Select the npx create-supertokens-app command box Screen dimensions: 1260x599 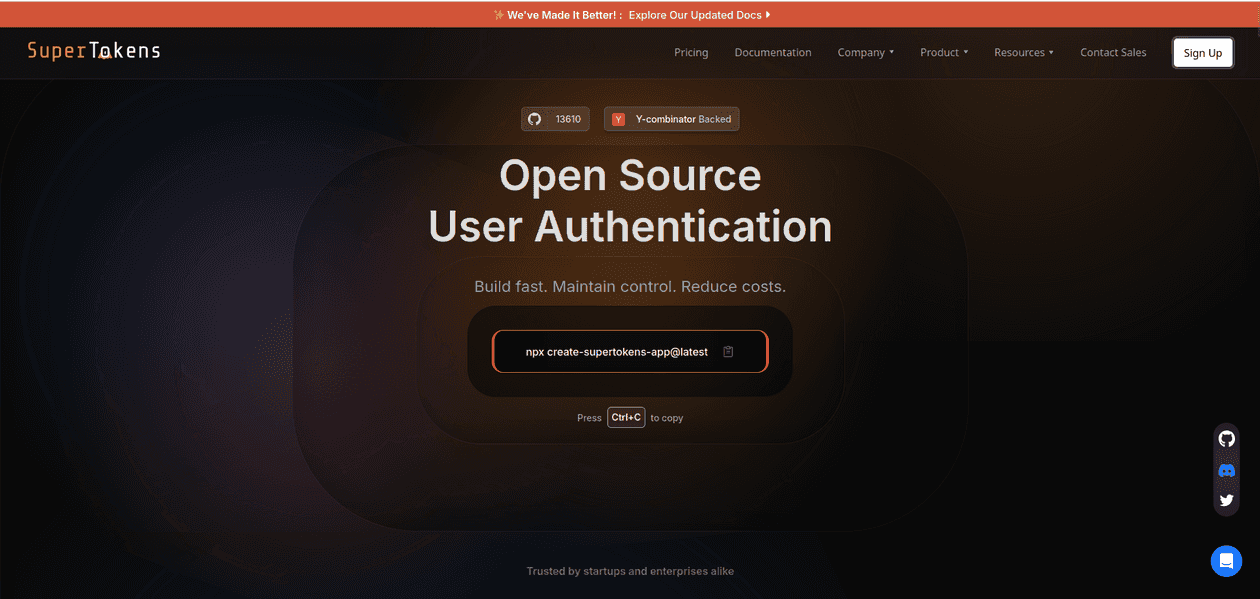click(x=617, y=351)
